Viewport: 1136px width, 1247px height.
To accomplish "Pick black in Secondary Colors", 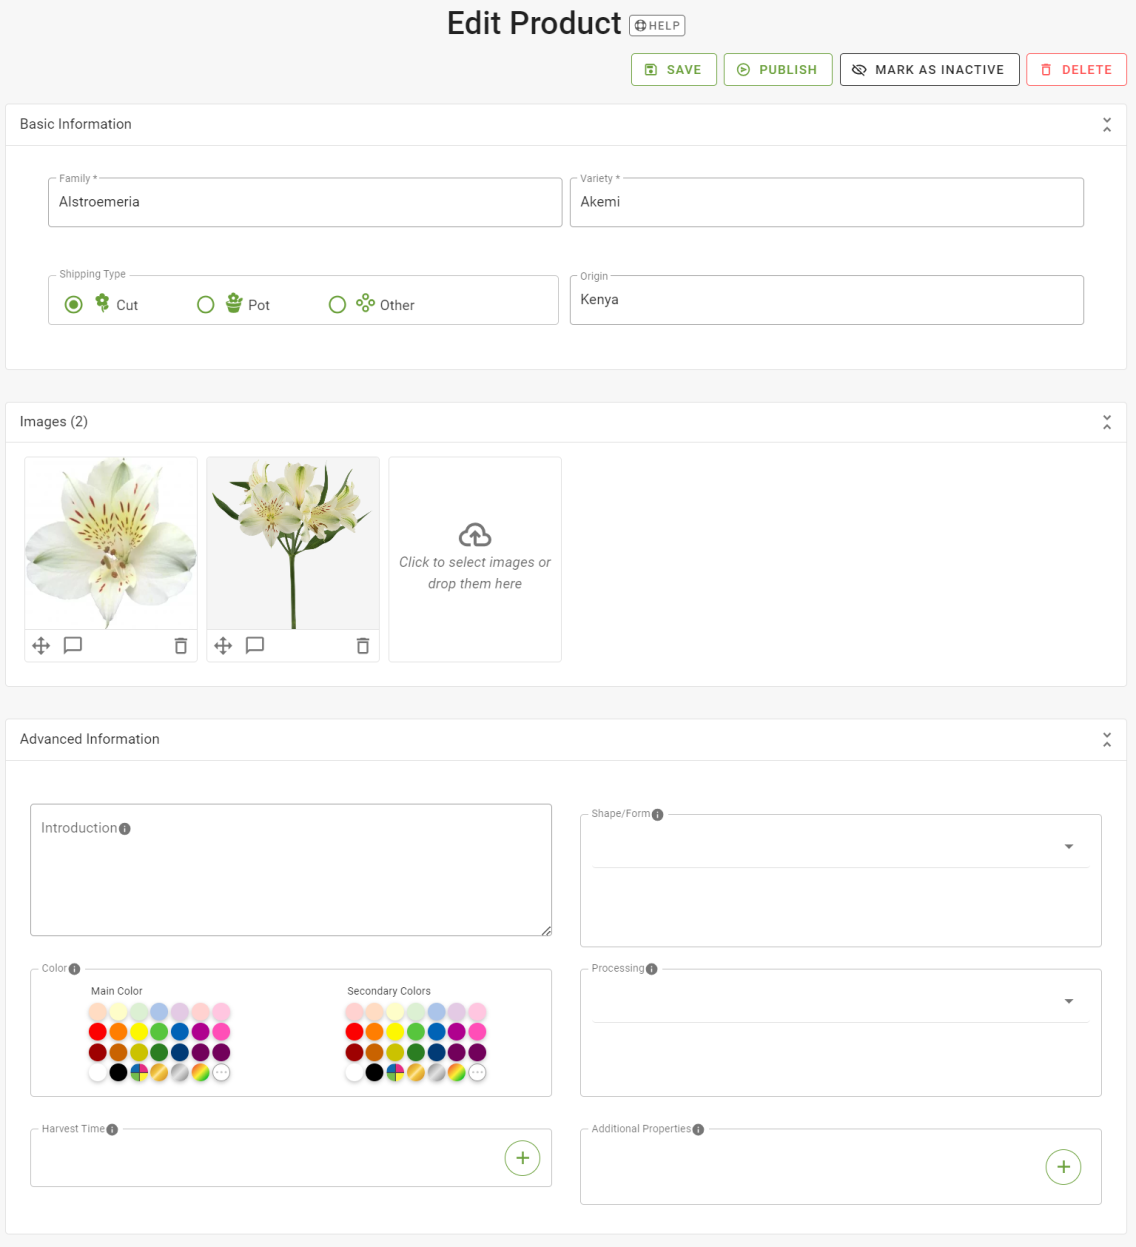I will point(374,1073).
